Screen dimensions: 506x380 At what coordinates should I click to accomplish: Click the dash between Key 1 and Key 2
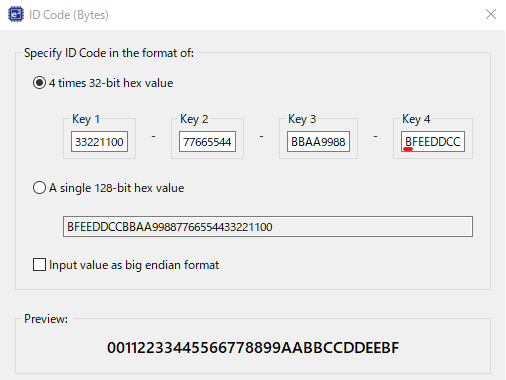[153, 136]
